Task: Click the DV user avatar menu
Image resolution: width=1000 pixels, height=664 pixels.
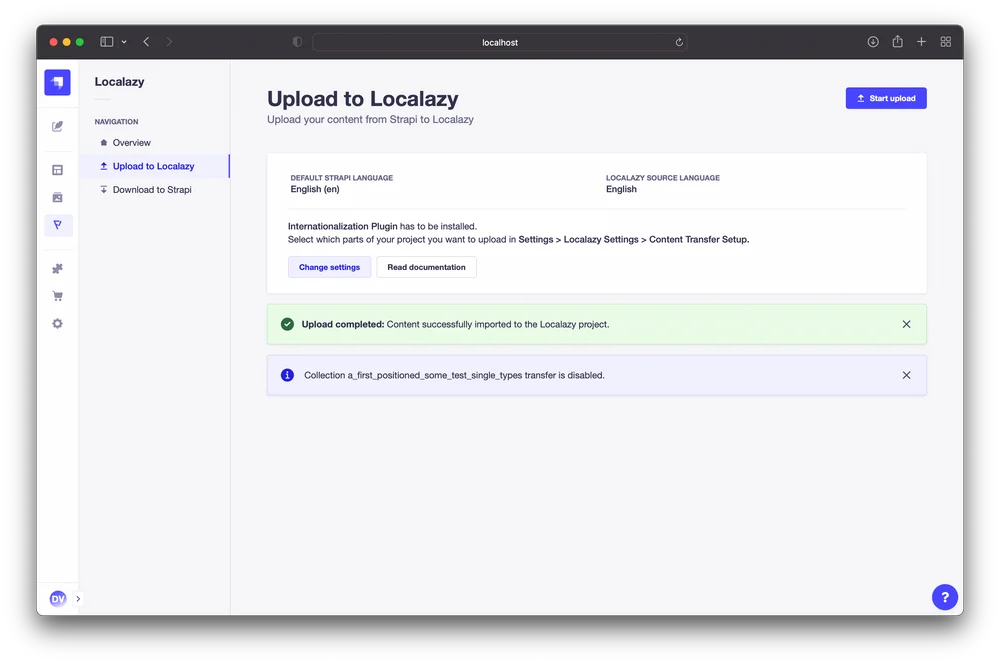Action: (x=57, y=598)
